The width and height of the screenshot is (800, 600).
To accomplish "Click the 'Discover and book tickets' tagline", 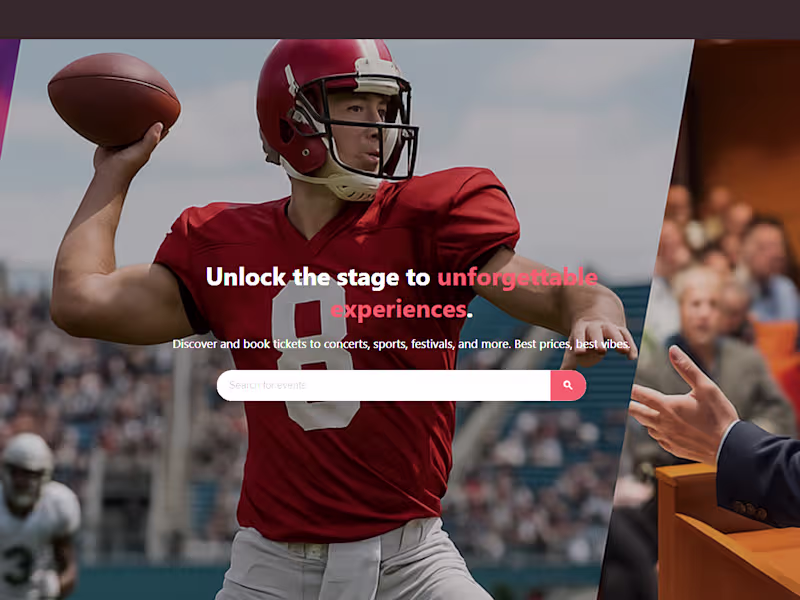I will coord(401,344).
